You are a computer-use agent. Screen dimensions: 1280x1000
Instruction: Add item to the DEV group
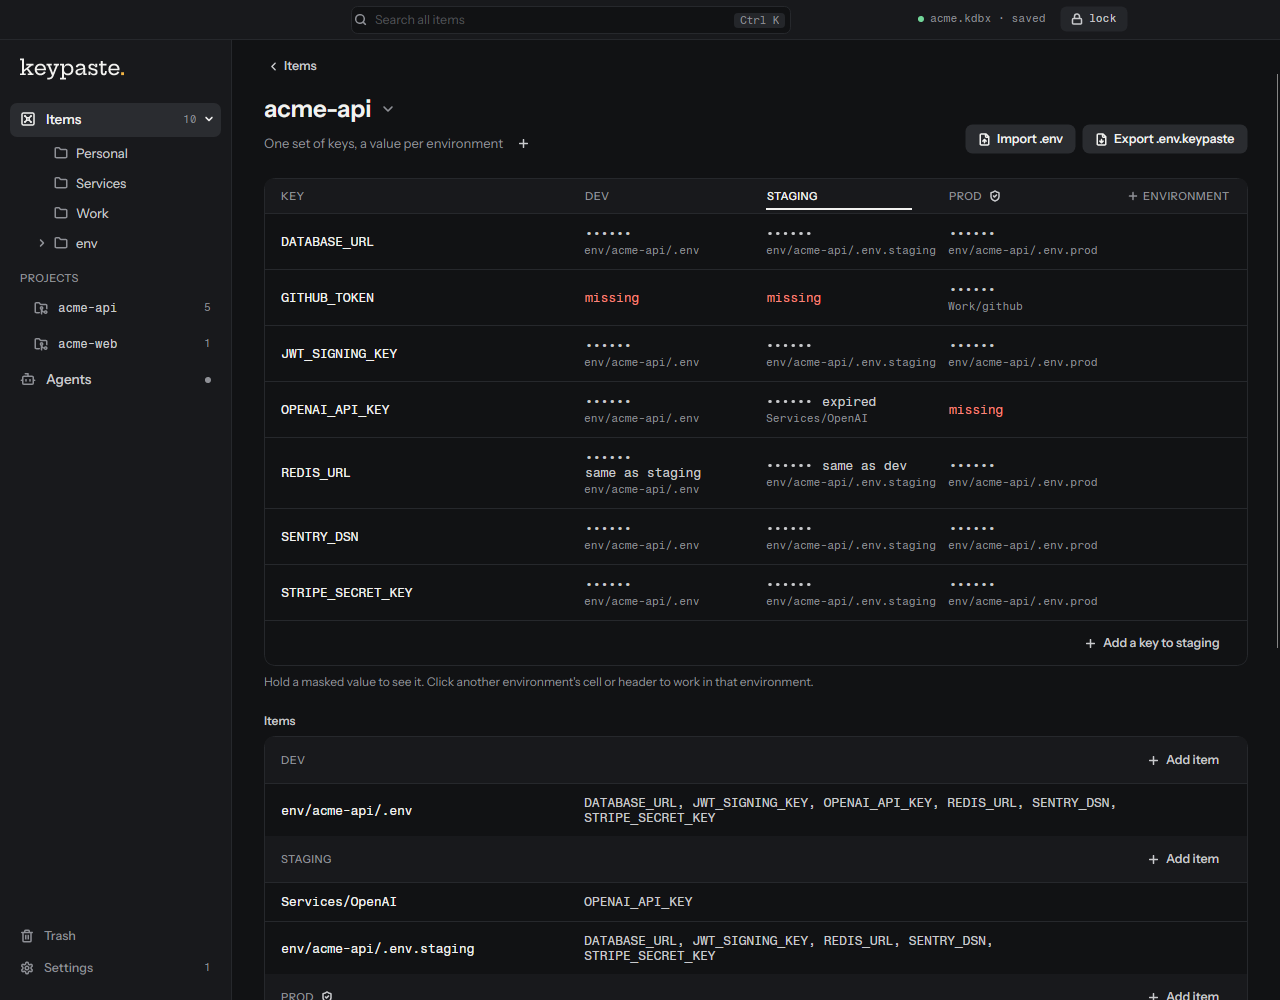coord(1183,760)
